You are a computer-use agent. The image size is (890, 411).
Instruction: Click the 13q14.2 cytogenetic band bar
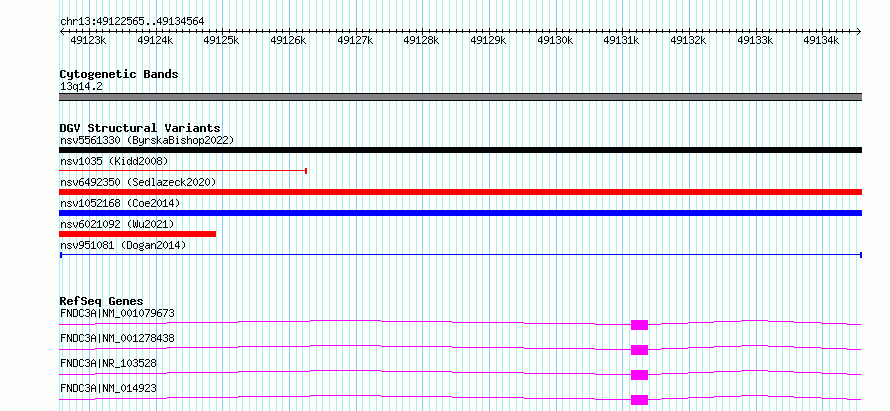(460, 97)
